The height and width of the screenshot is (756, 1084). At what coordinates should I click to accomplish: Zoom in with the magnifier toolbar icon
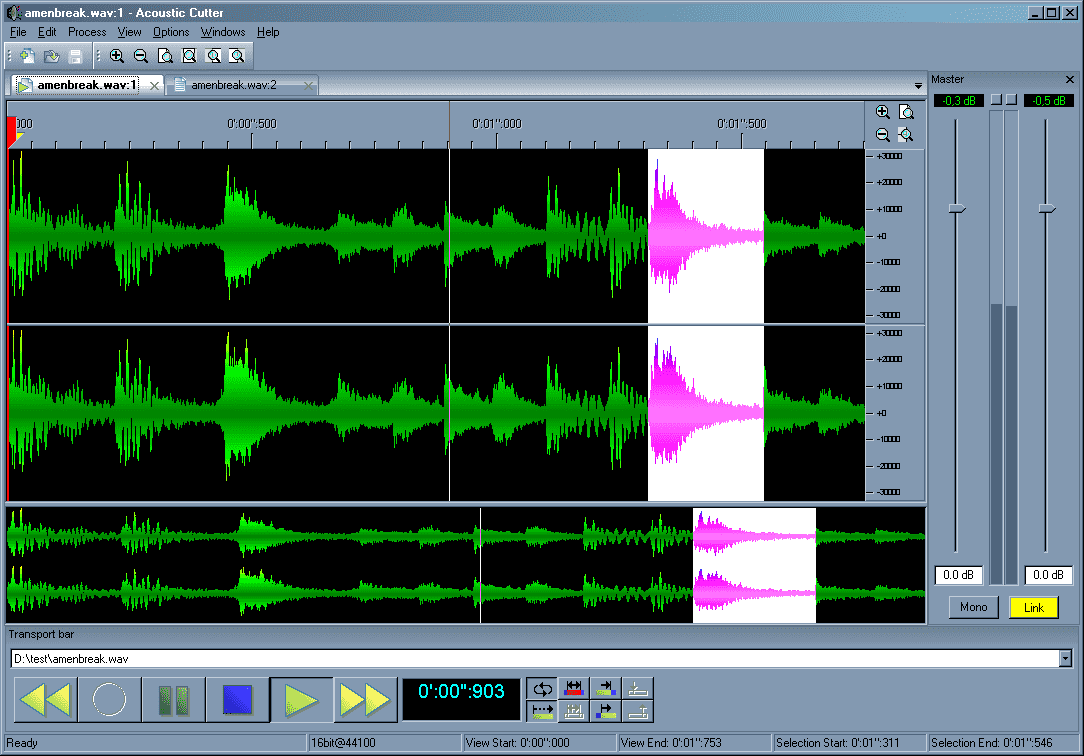[117, 56]
